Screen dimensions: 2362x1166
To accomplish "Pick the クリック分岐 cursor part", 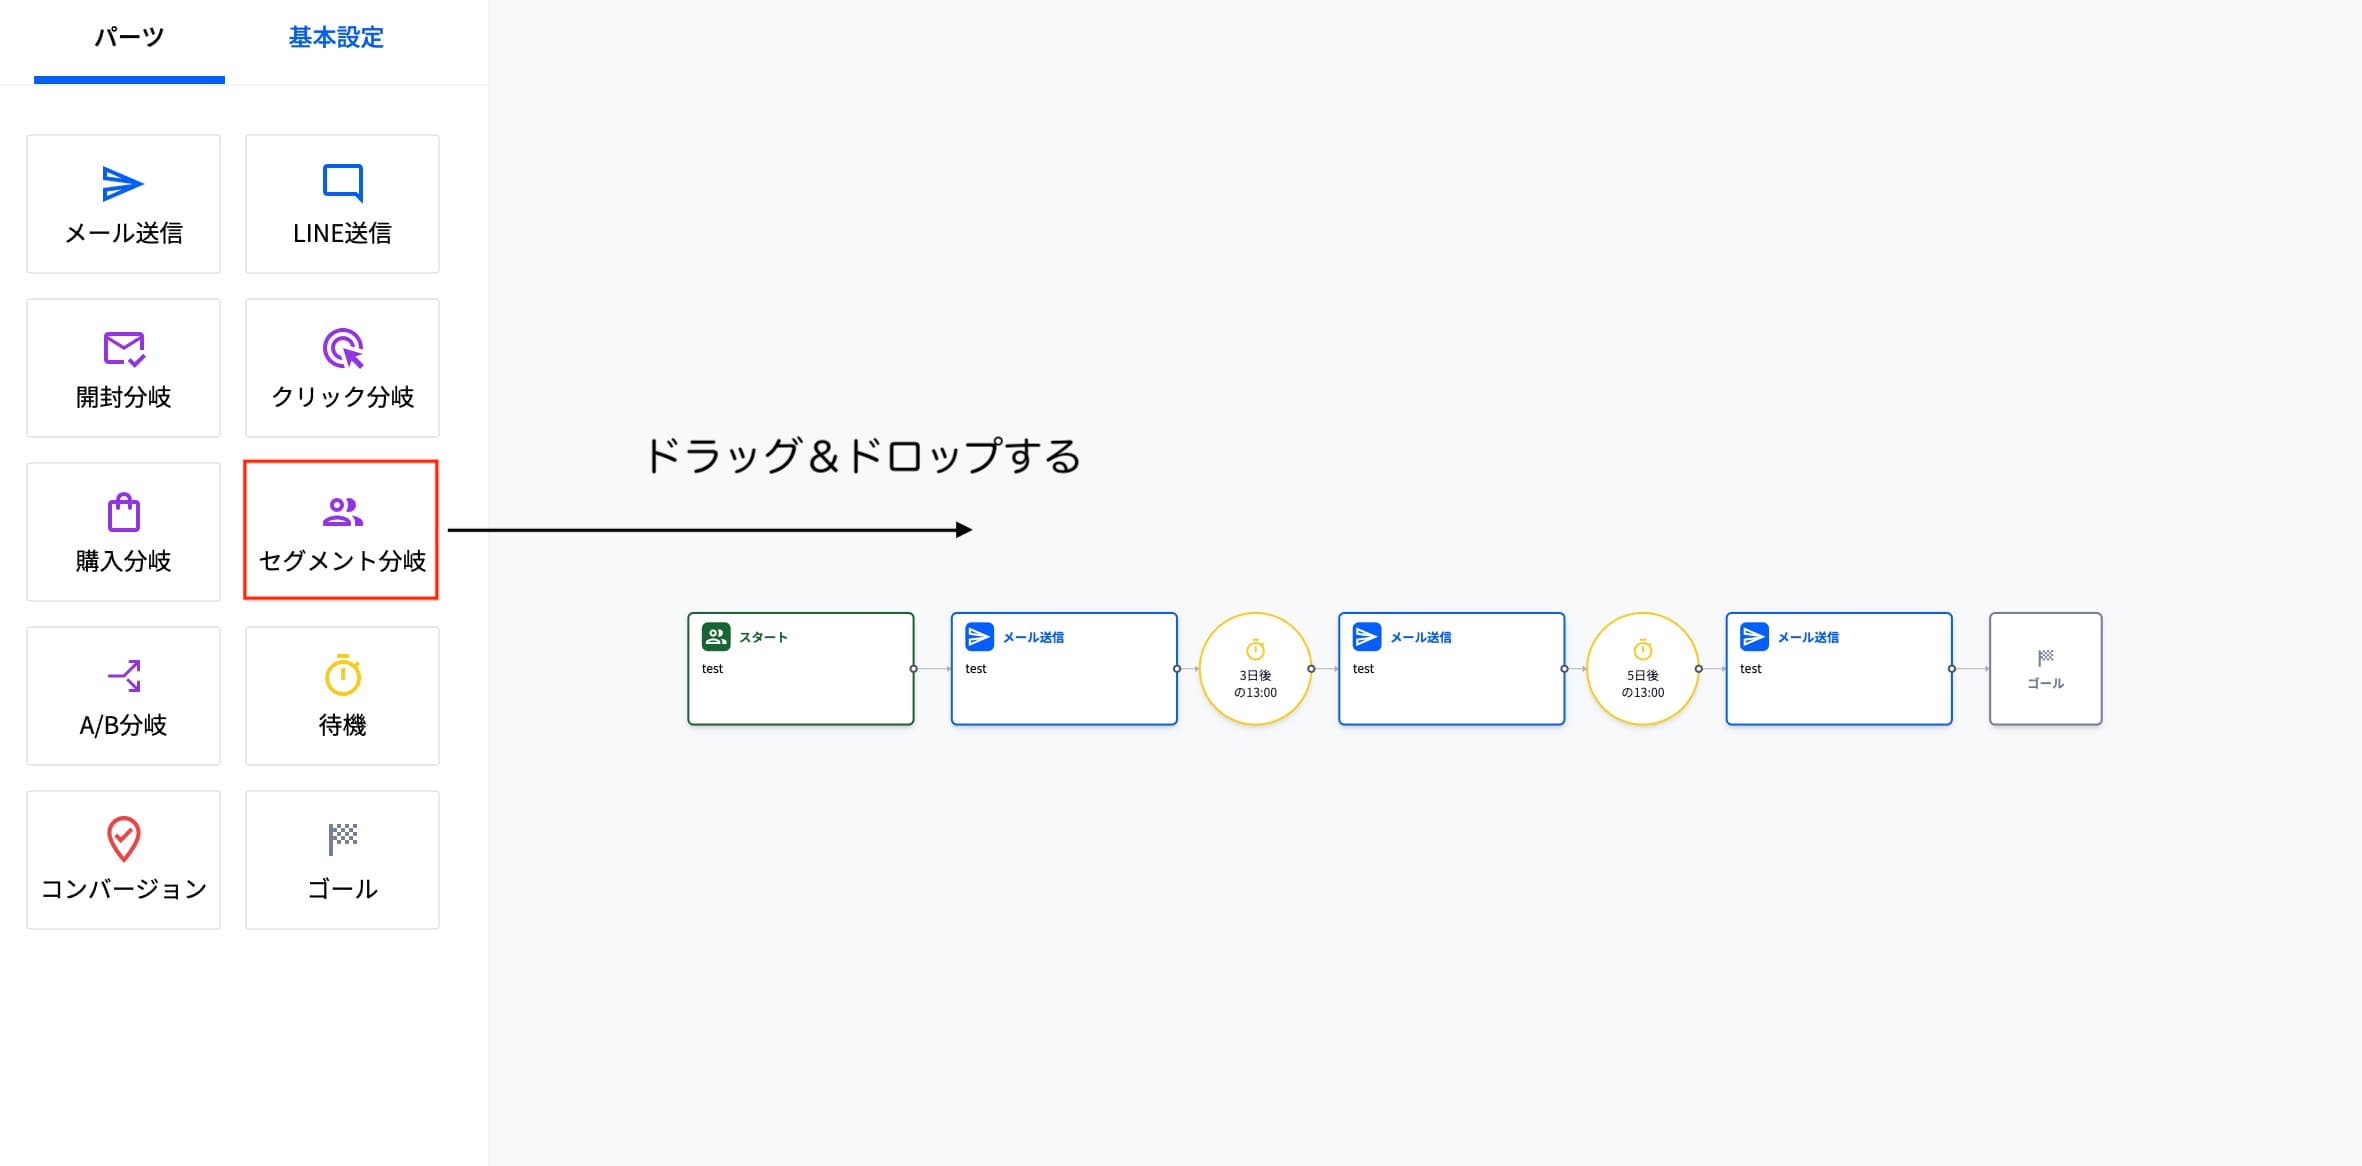I will point(342,368).
